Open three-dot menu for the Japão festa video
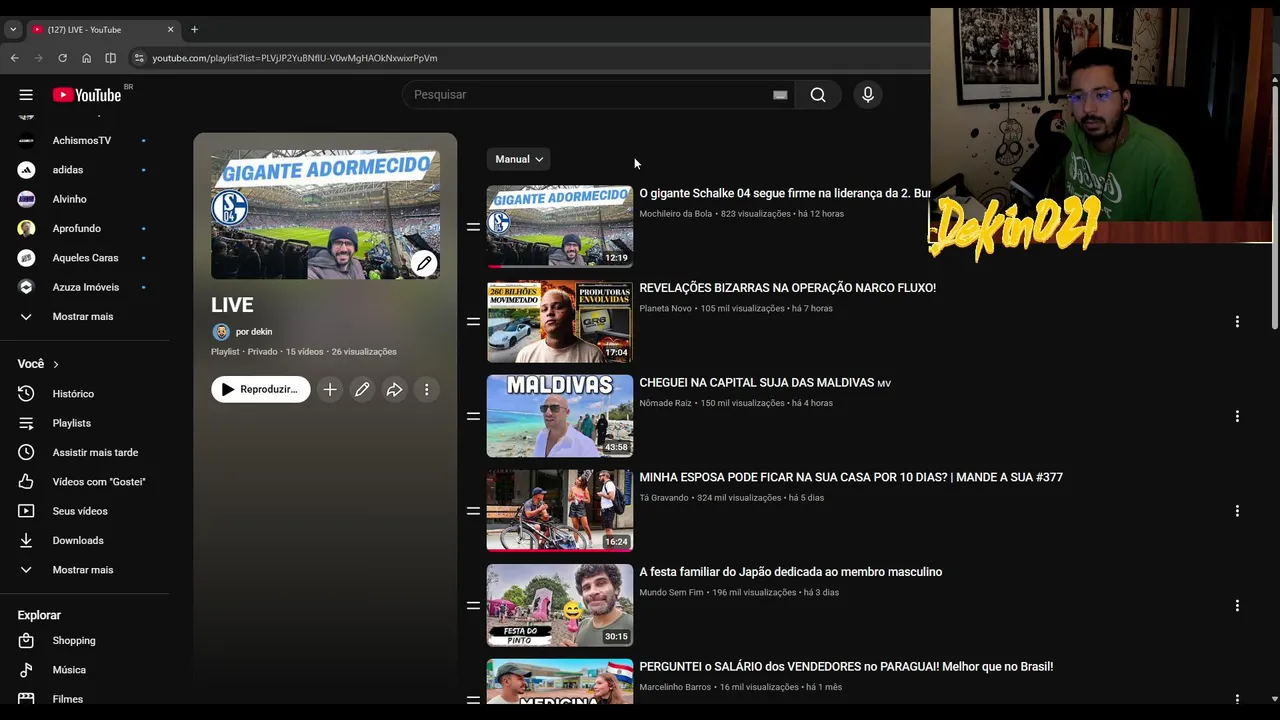Image resolution: width=1280 pixels, height=720 pixels. click(1237, 606)
